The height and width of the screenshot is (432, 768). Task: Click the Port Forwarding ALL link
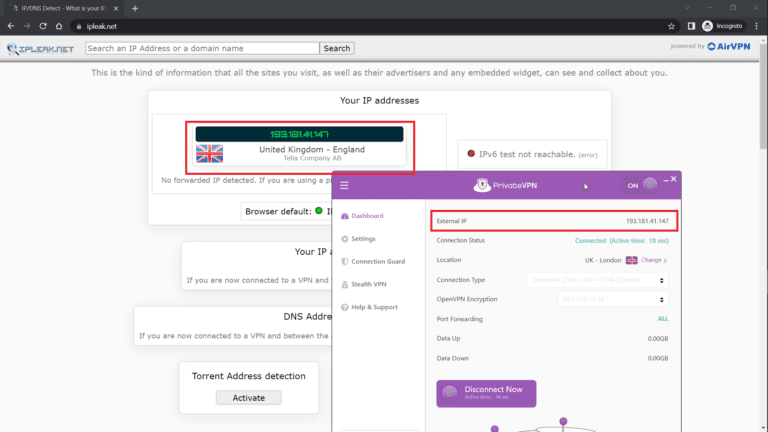pyautogui.click(x=662, y=319)
